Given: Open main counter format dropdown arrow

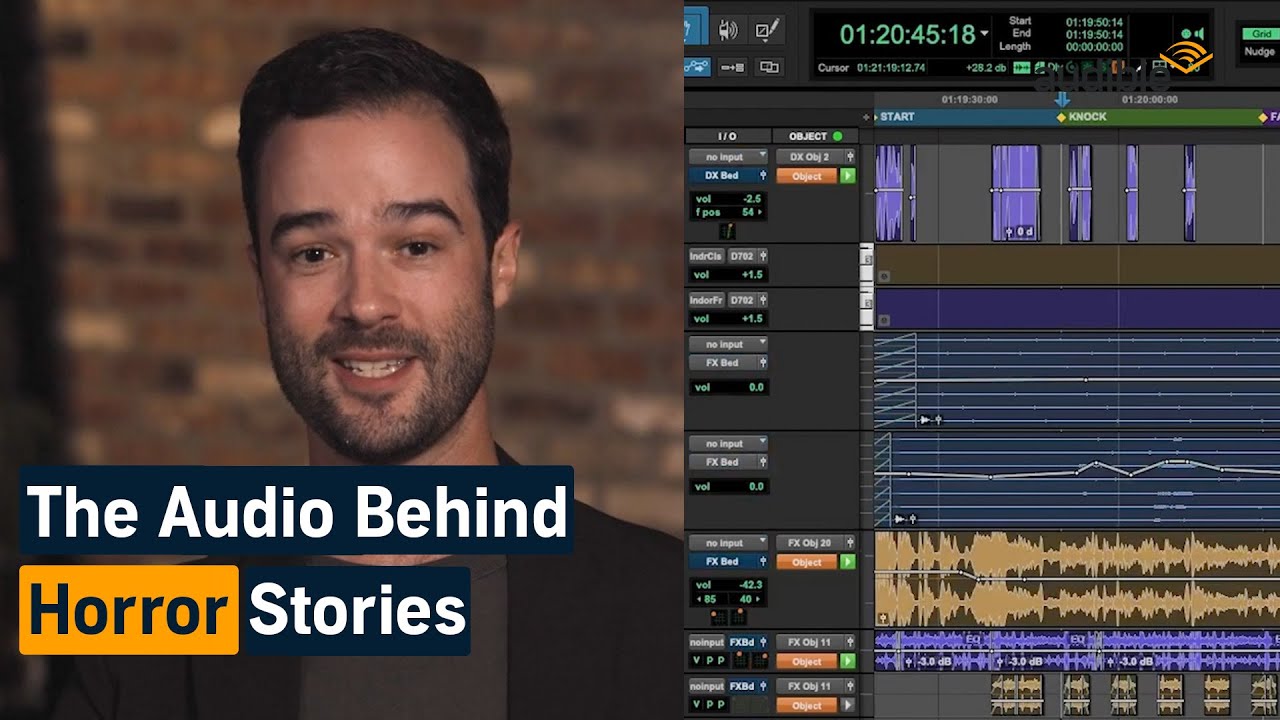Looking at the screenshot, I should pyautogui.click(x=984, y=34).
